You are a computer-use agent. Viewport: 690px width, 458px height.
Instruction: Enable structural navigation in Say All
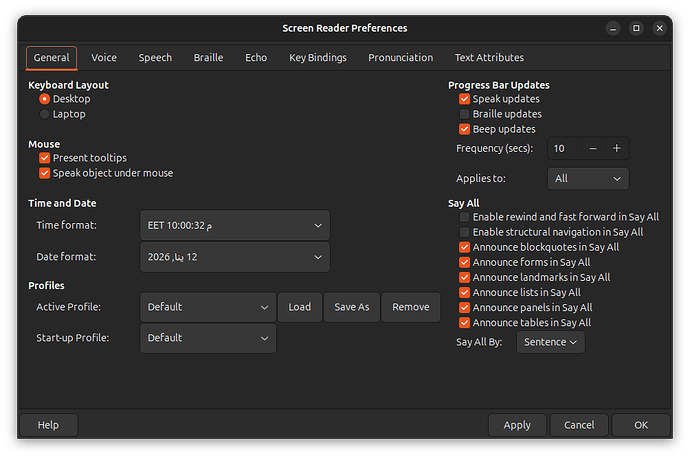pyautogui.click(x=465, y=232)
